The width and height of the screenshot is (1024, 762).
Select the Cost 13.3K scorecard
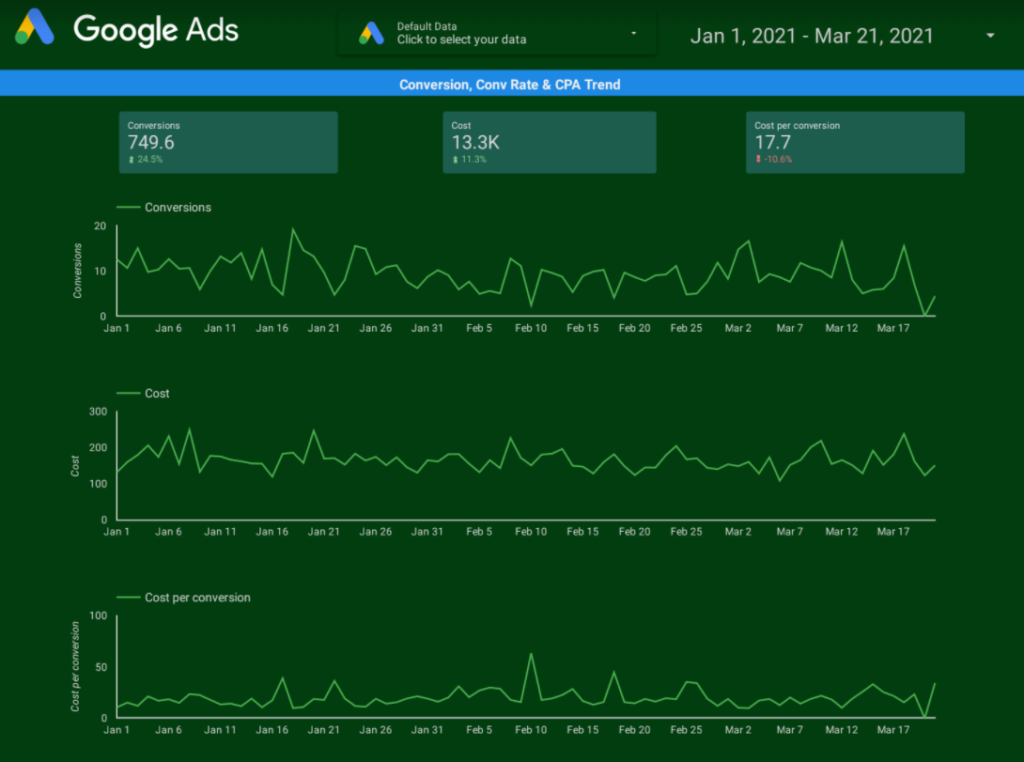[x=549, y=142]
